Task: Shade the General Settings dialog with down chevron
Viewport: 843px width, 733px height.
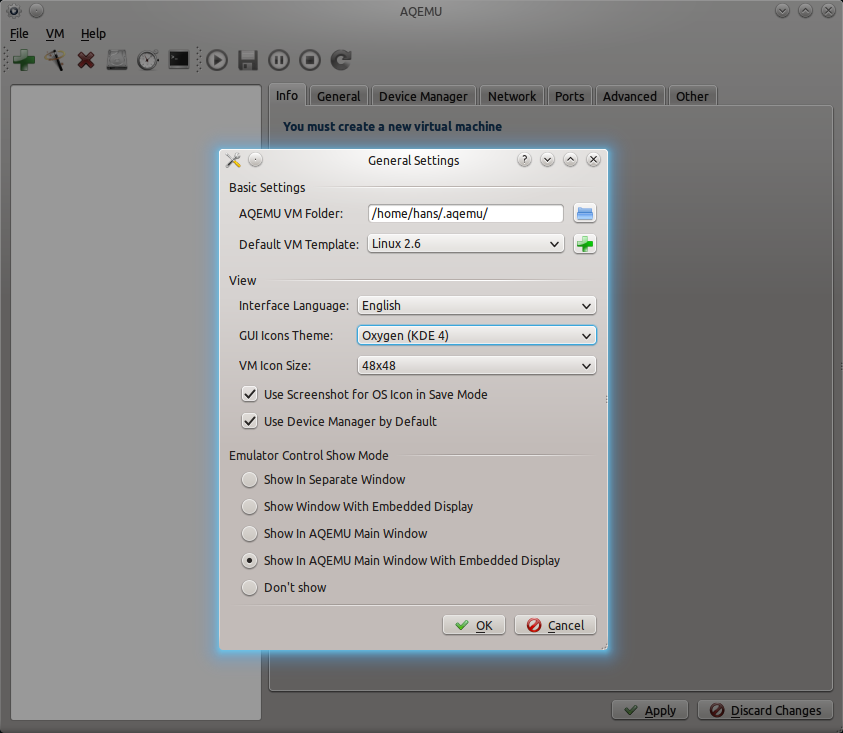Action: coord(547,160)
